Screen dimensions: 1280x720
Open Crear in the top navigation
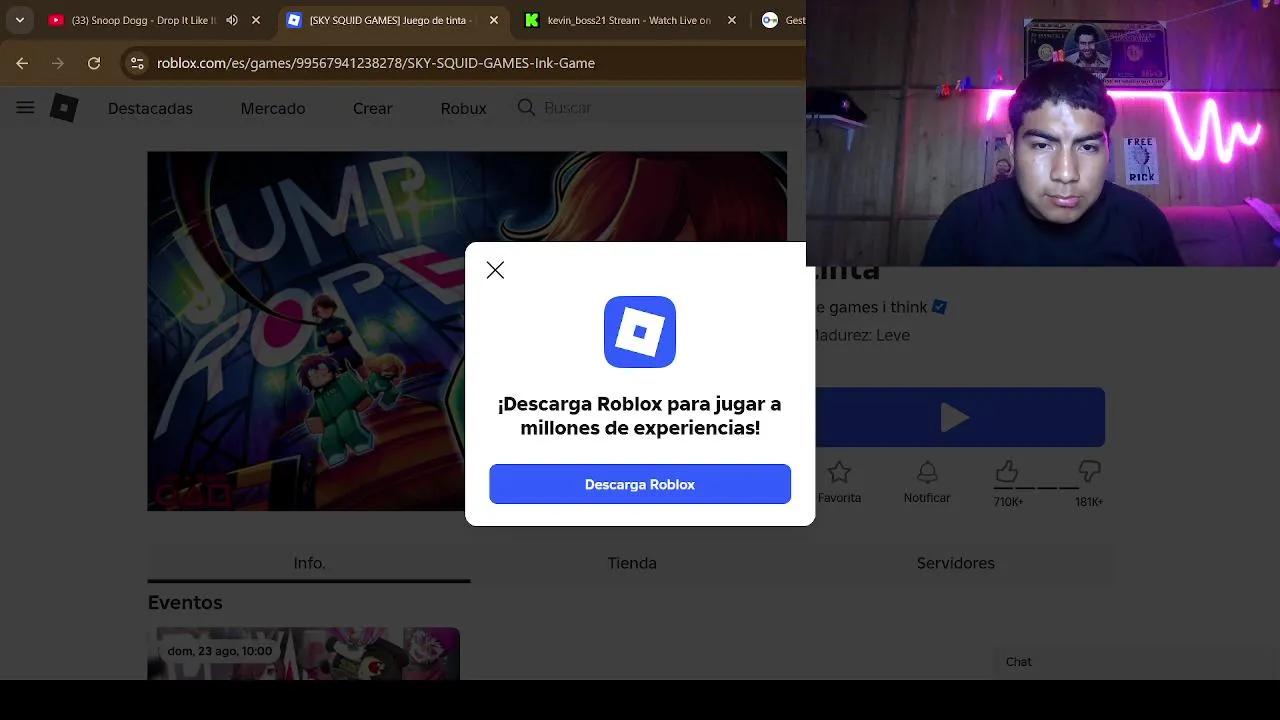tap(373, 108)
